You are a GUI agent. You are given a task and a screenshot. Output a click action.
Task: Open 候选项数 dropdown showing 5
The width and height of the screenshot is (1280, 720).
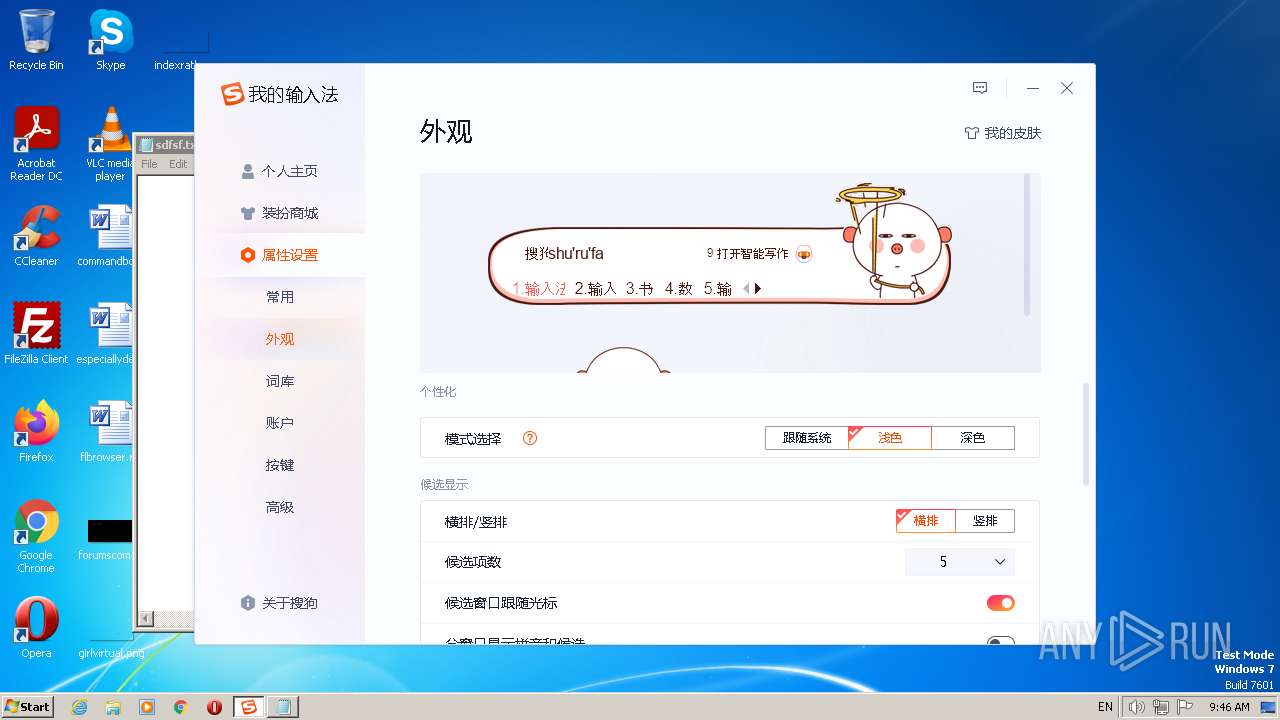[960, 562]
